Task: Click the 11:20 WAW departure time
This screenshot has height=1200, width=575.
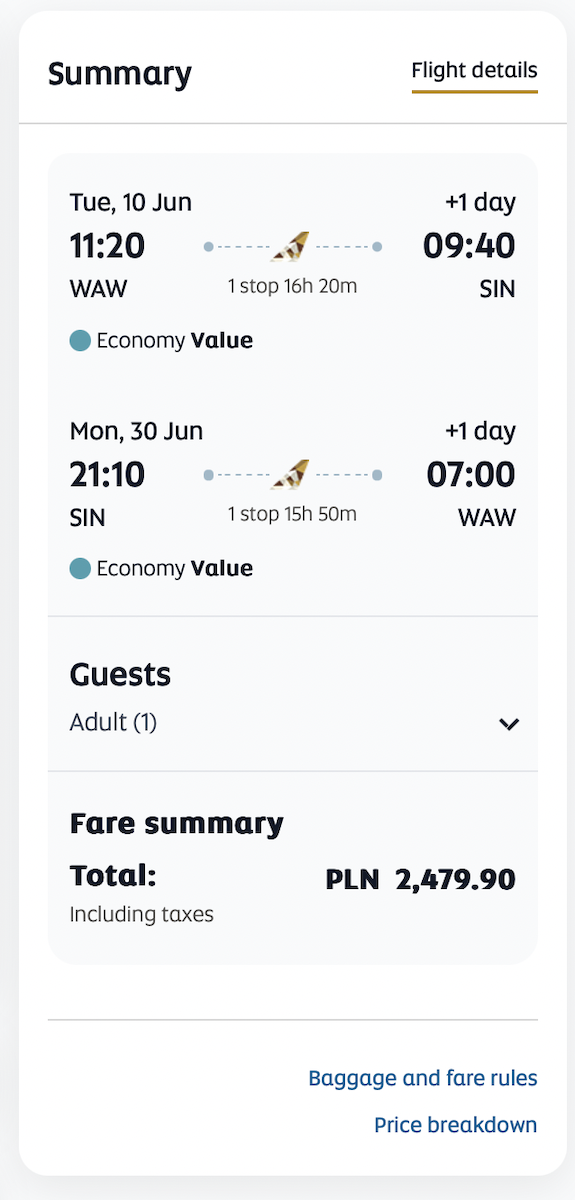Action: (107, 246)
